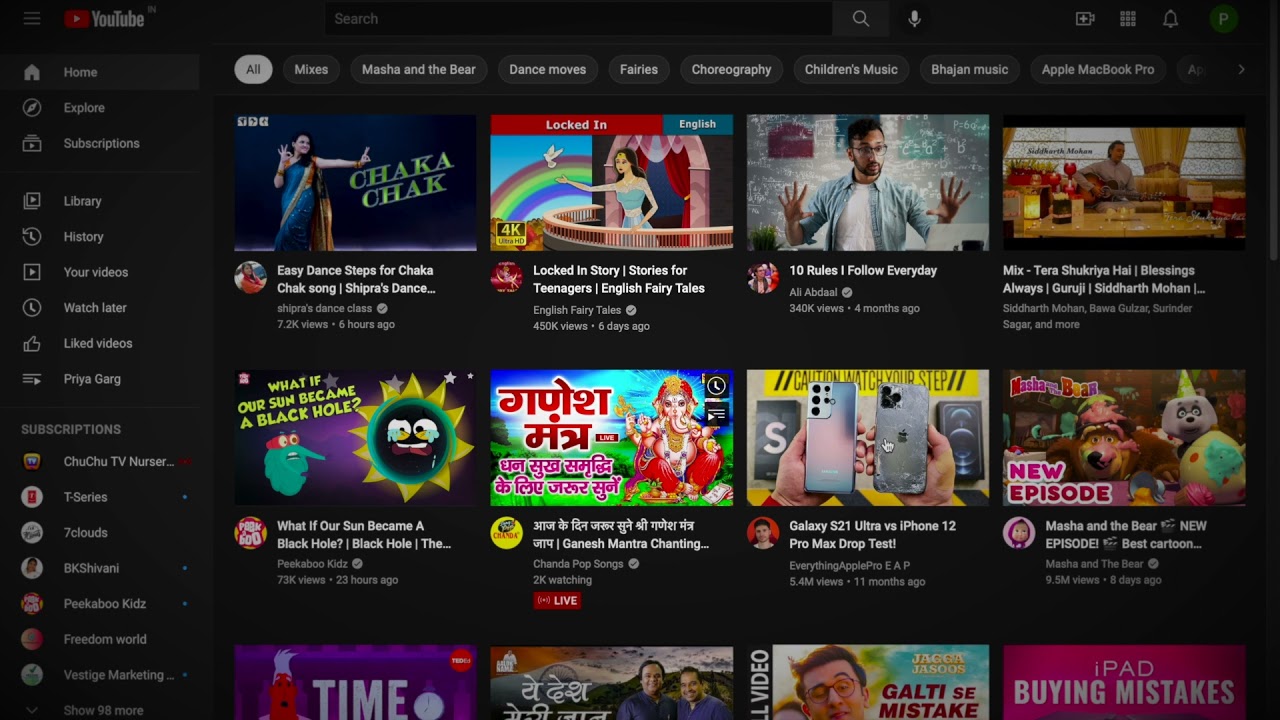Click the Priya Garg playlist icon

tap(32, 379)
